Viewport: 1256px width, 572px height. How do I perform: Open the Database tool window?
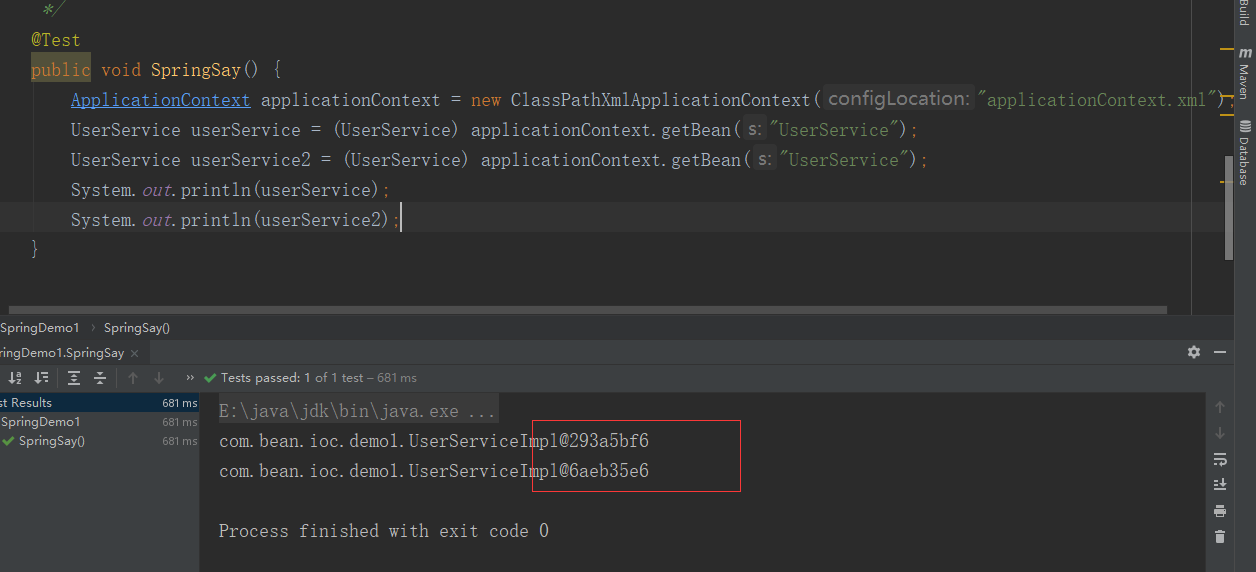coord(1244,153)
